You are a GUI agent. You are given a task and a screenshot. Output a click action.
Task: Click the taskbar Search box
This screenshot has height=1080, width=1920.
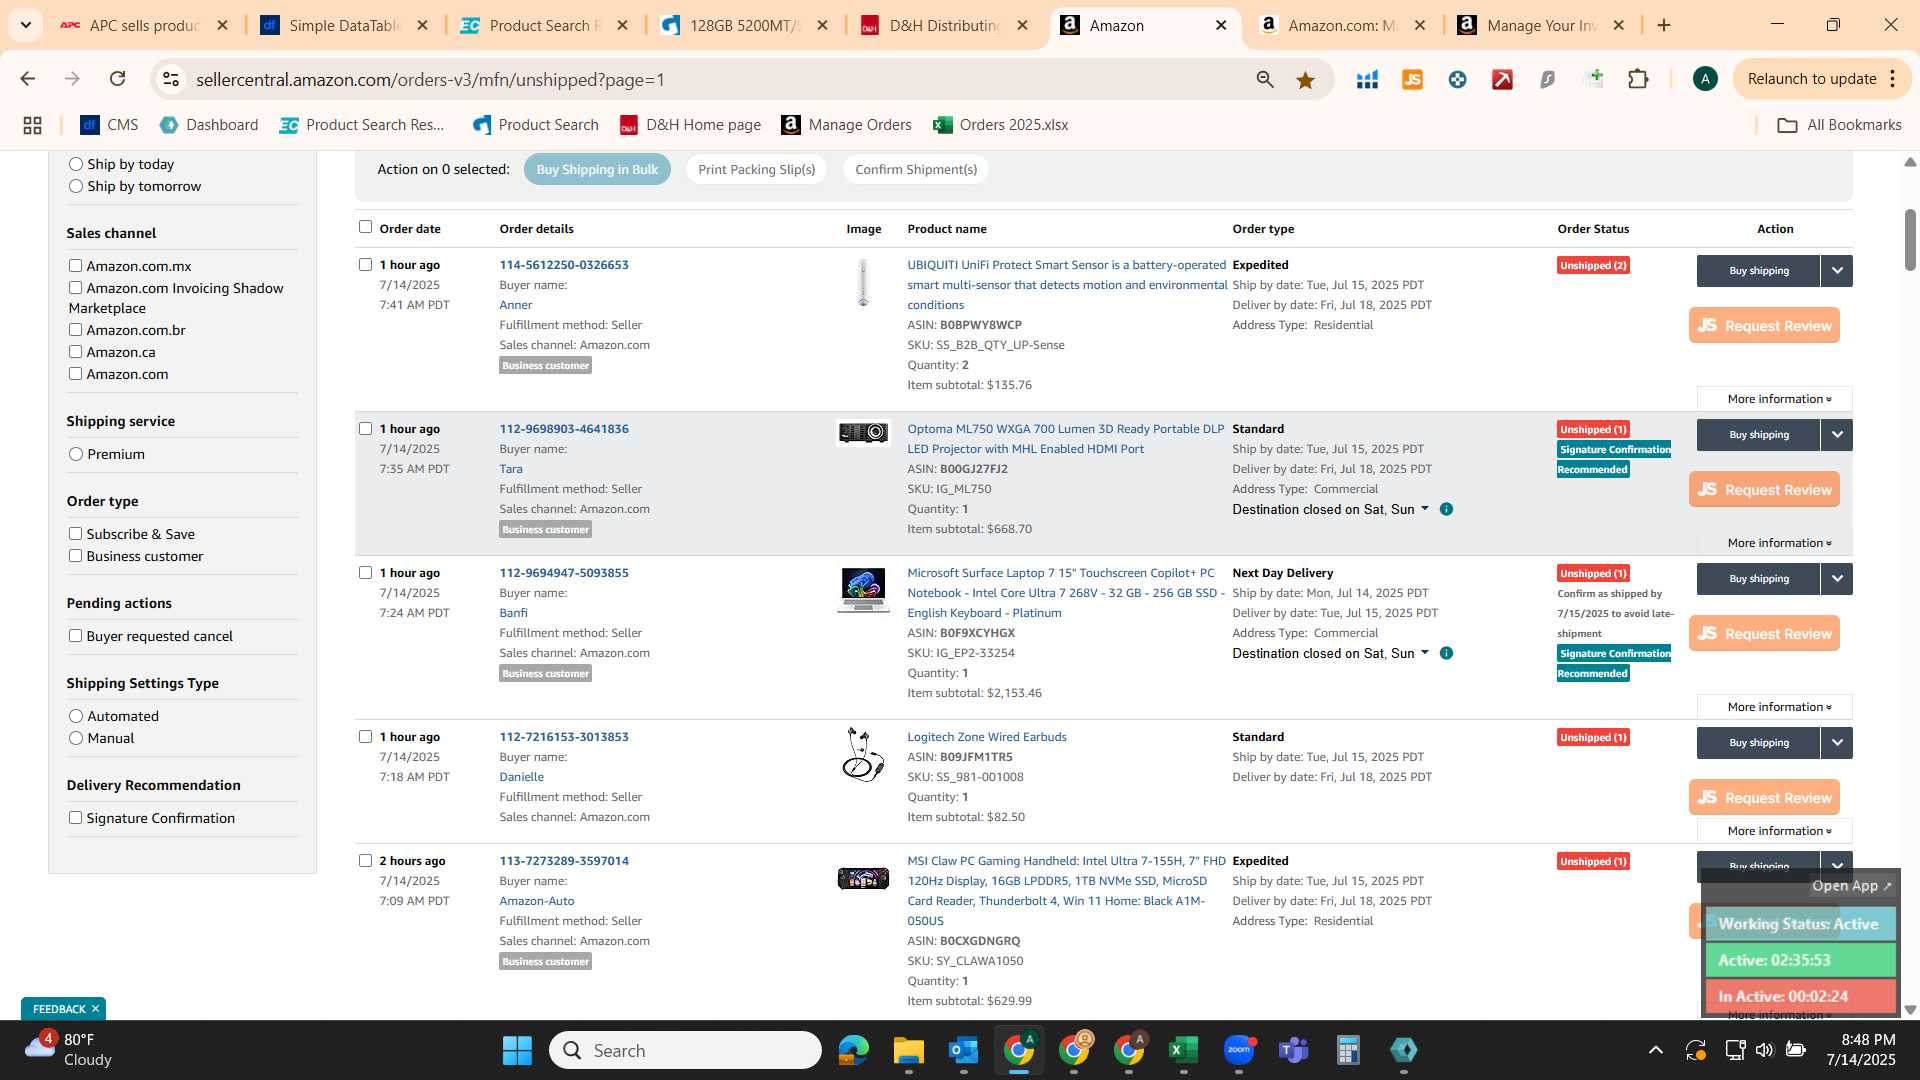pyautogui.click(x=685, y=1050)
